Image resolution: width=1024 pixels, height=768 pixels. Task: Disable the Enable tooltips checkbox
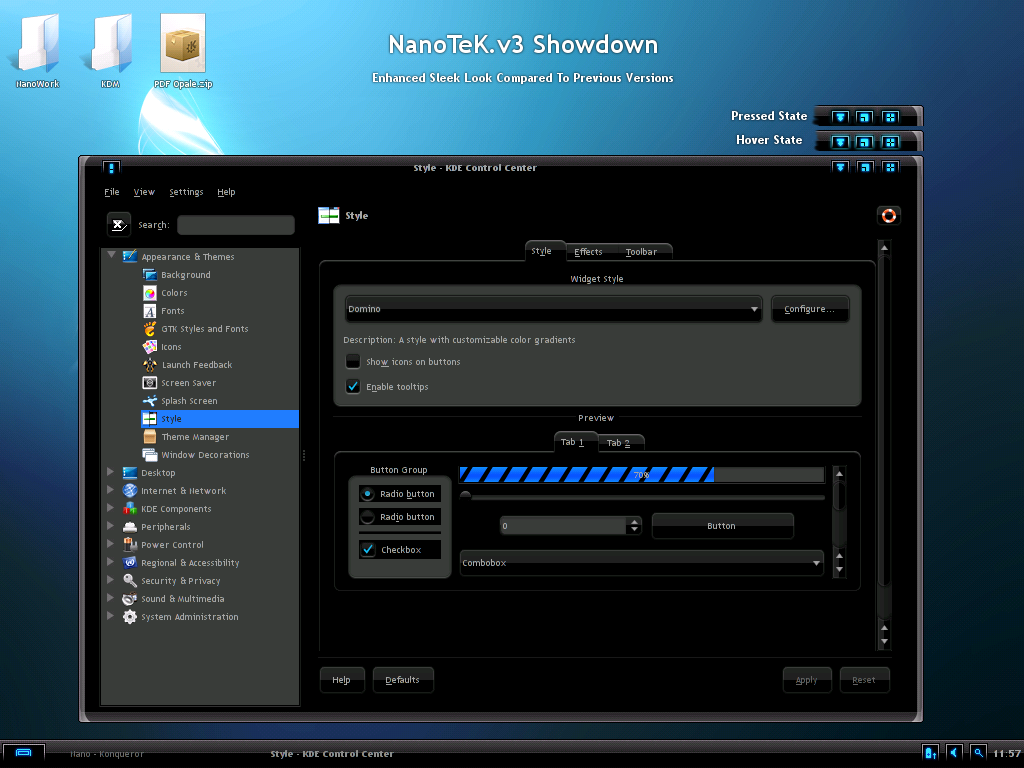click(x=353, y=387)
